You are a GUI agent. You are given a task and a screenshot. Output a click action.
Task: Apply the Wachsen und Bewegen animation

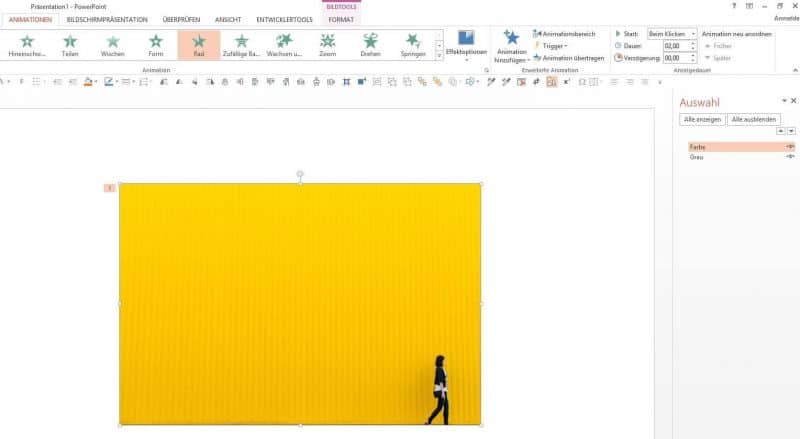tap(284, 45)
